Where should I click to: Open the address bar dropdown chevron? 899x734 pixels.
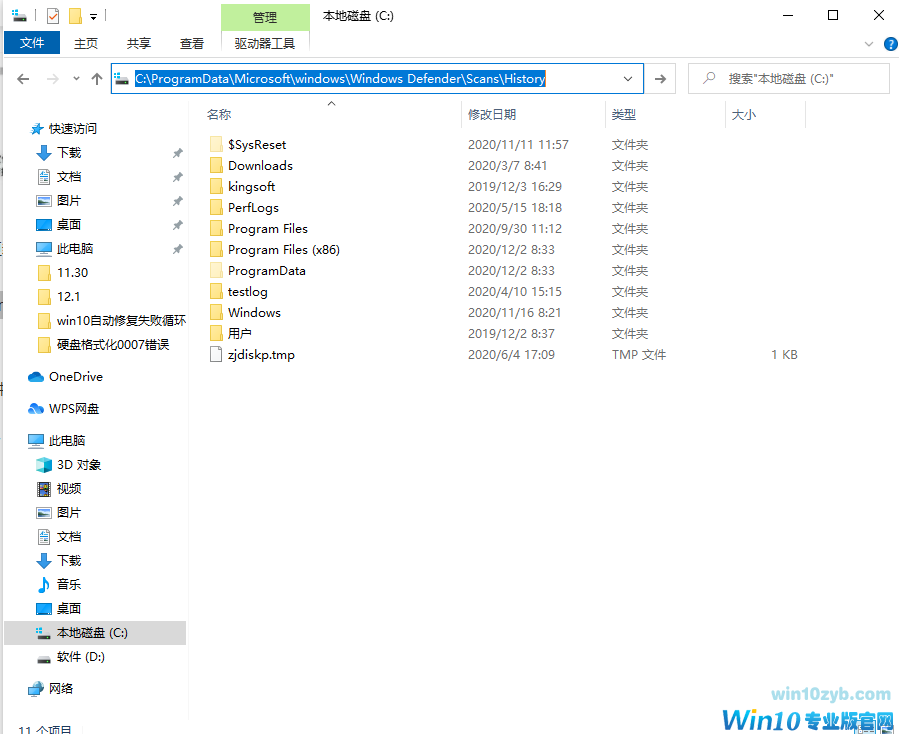click(x=628, y=78)
